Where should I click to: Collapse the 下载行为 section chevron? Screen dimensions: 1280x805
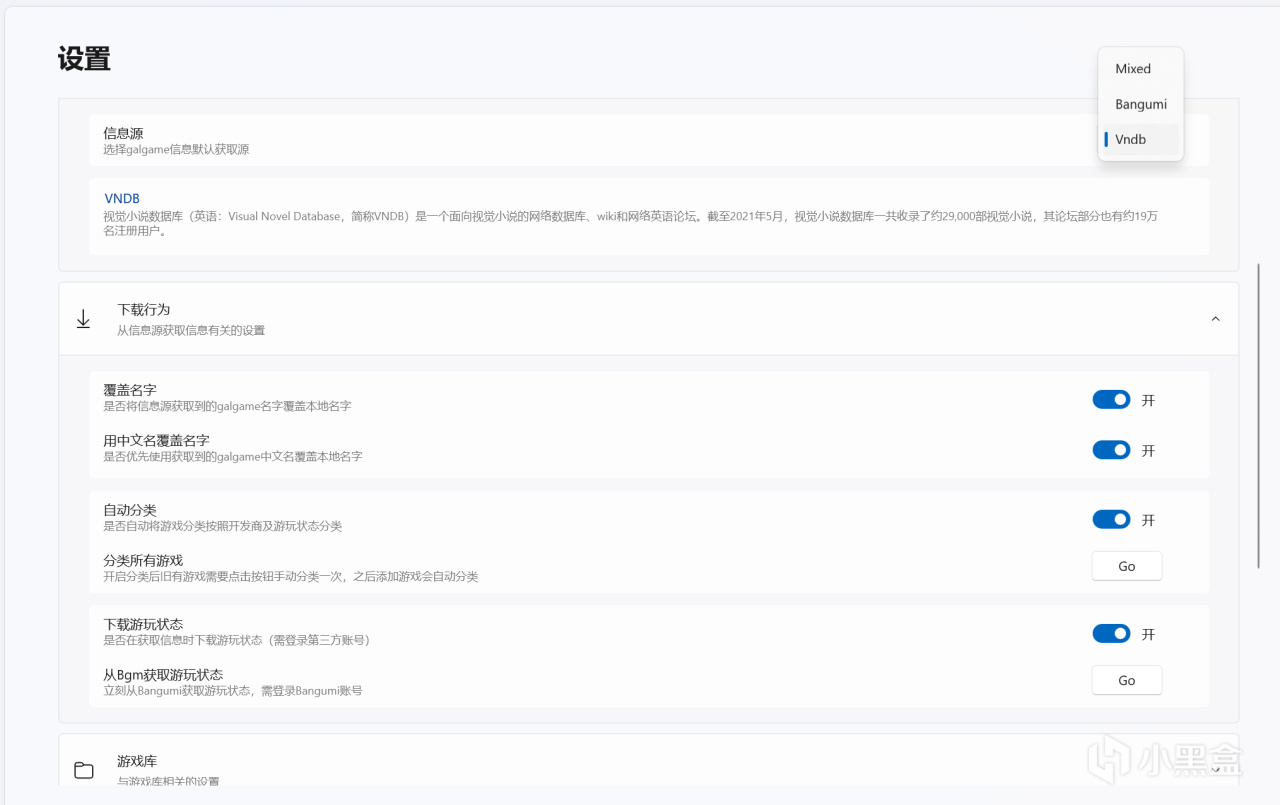tap(1215, 319)
